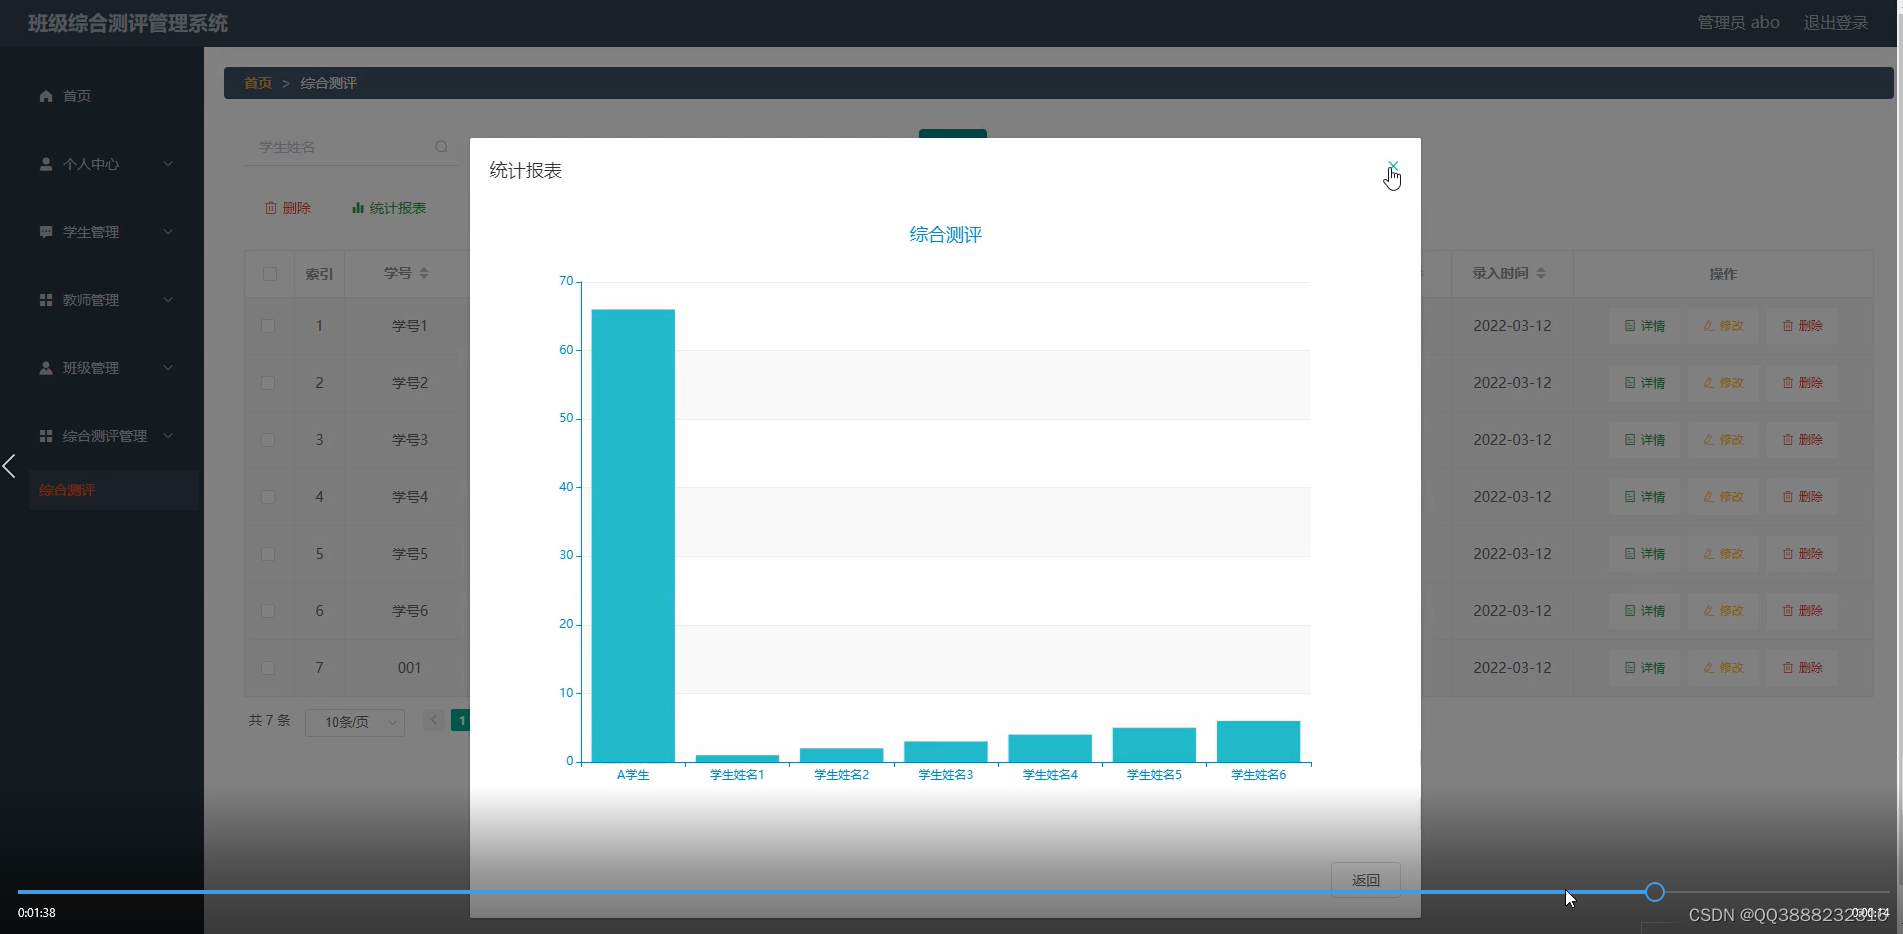Viewport: 1903px width, 934px height.
Task: Click 删除 for the 学号2 row
Action: point(1802,383)
